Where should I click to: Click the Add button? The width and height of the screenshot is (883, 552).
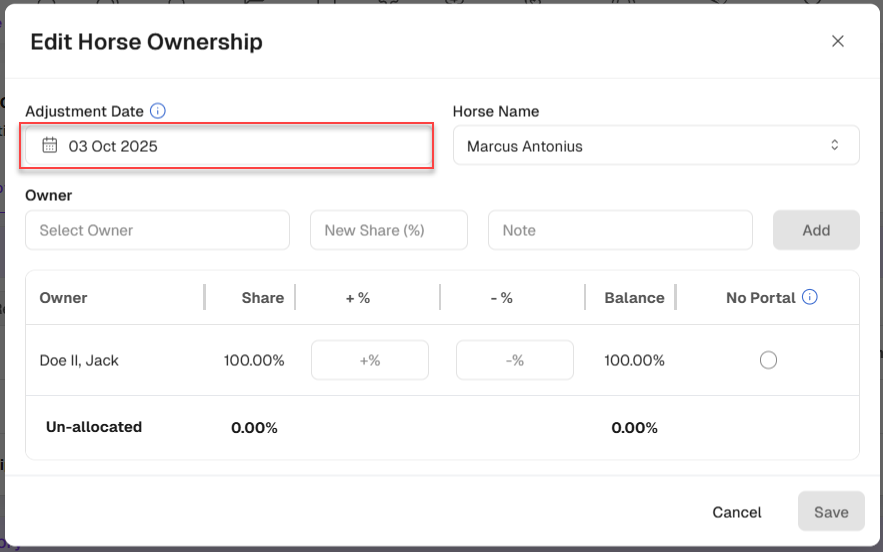click(x=816, y=230)
